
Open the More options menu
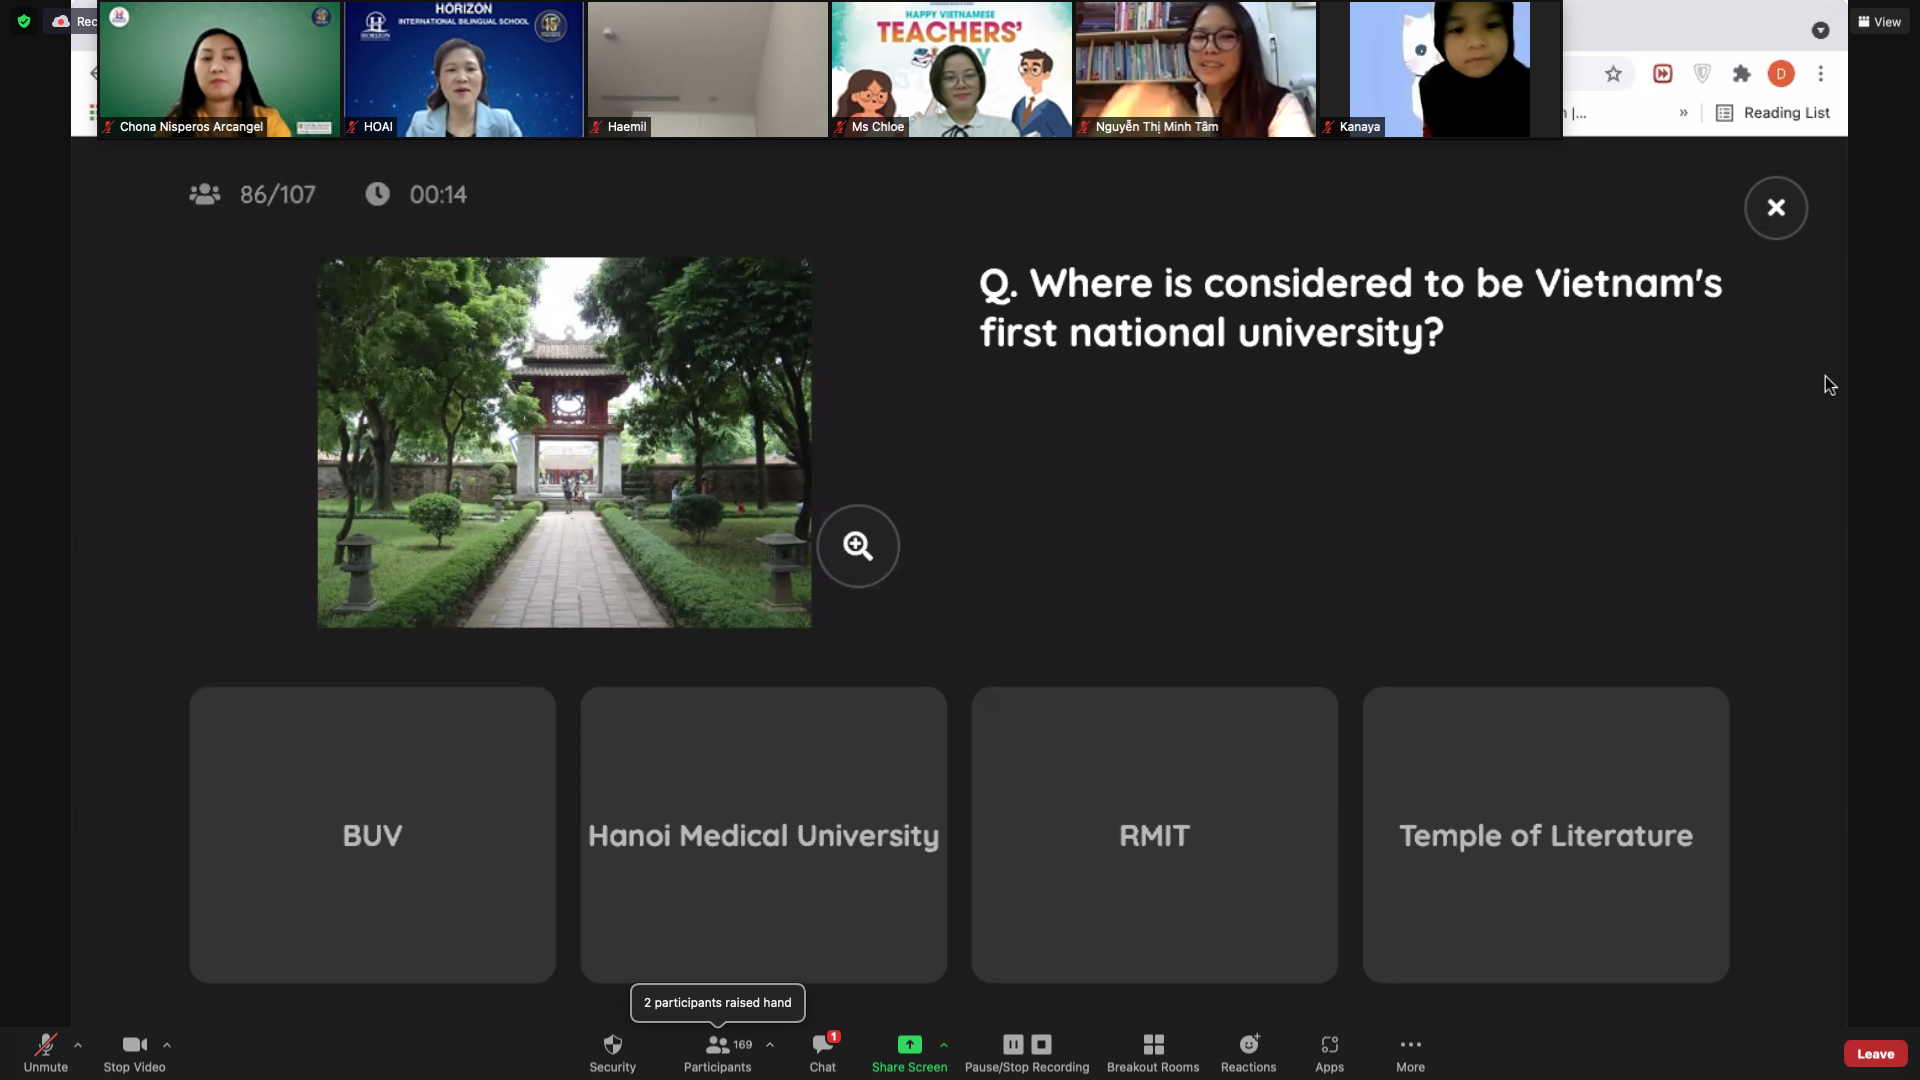click(x=1410, y=1053)
